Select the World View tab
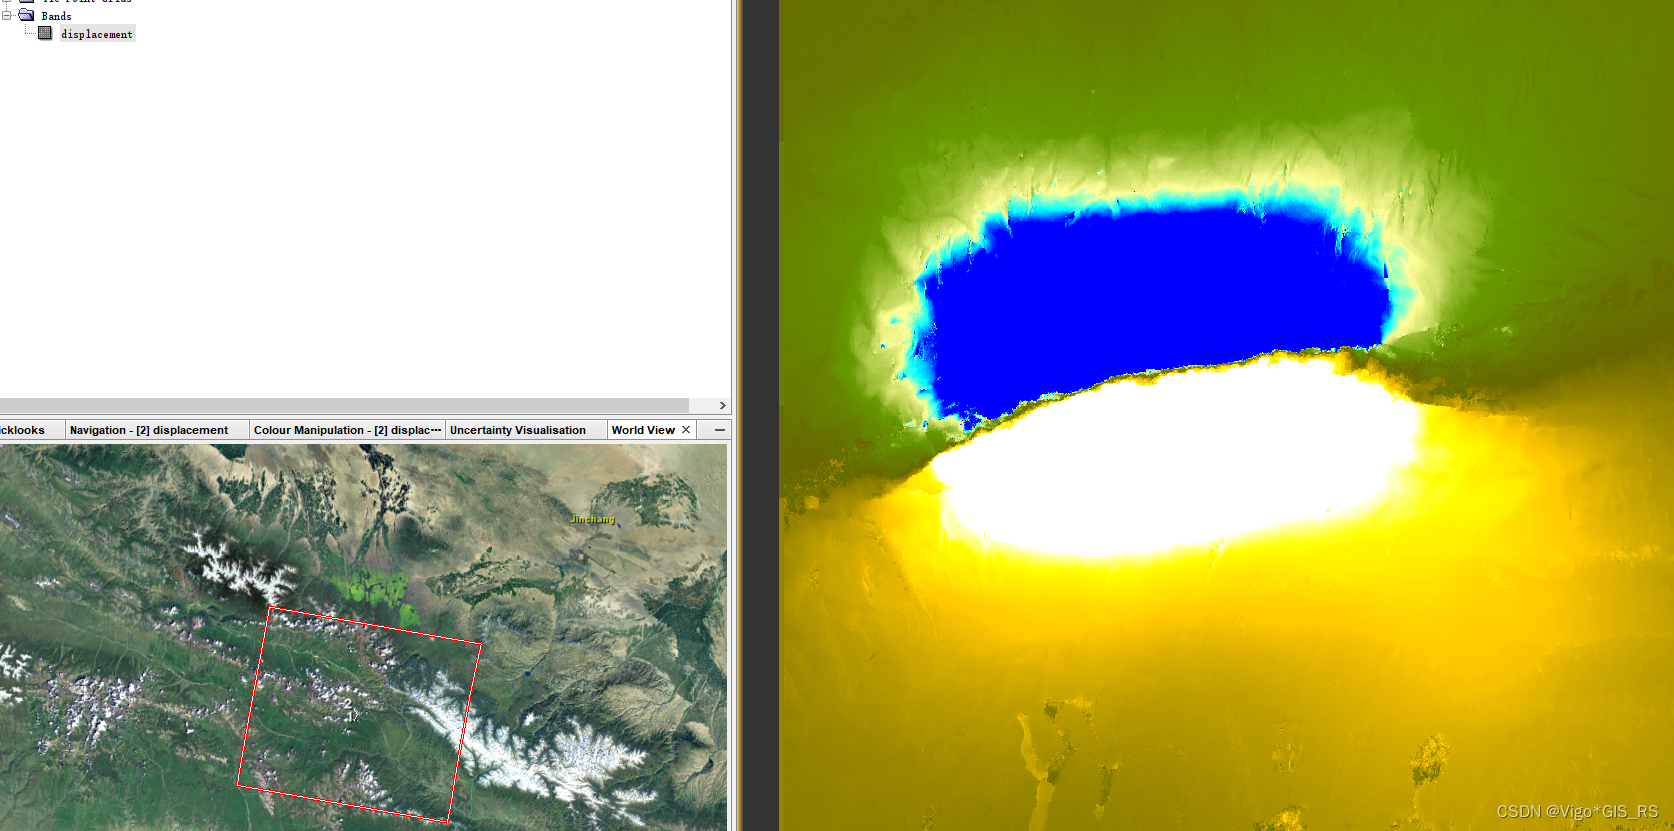Image resolution: width=1674 pixels, height=831 pixels. click(643, 430)
